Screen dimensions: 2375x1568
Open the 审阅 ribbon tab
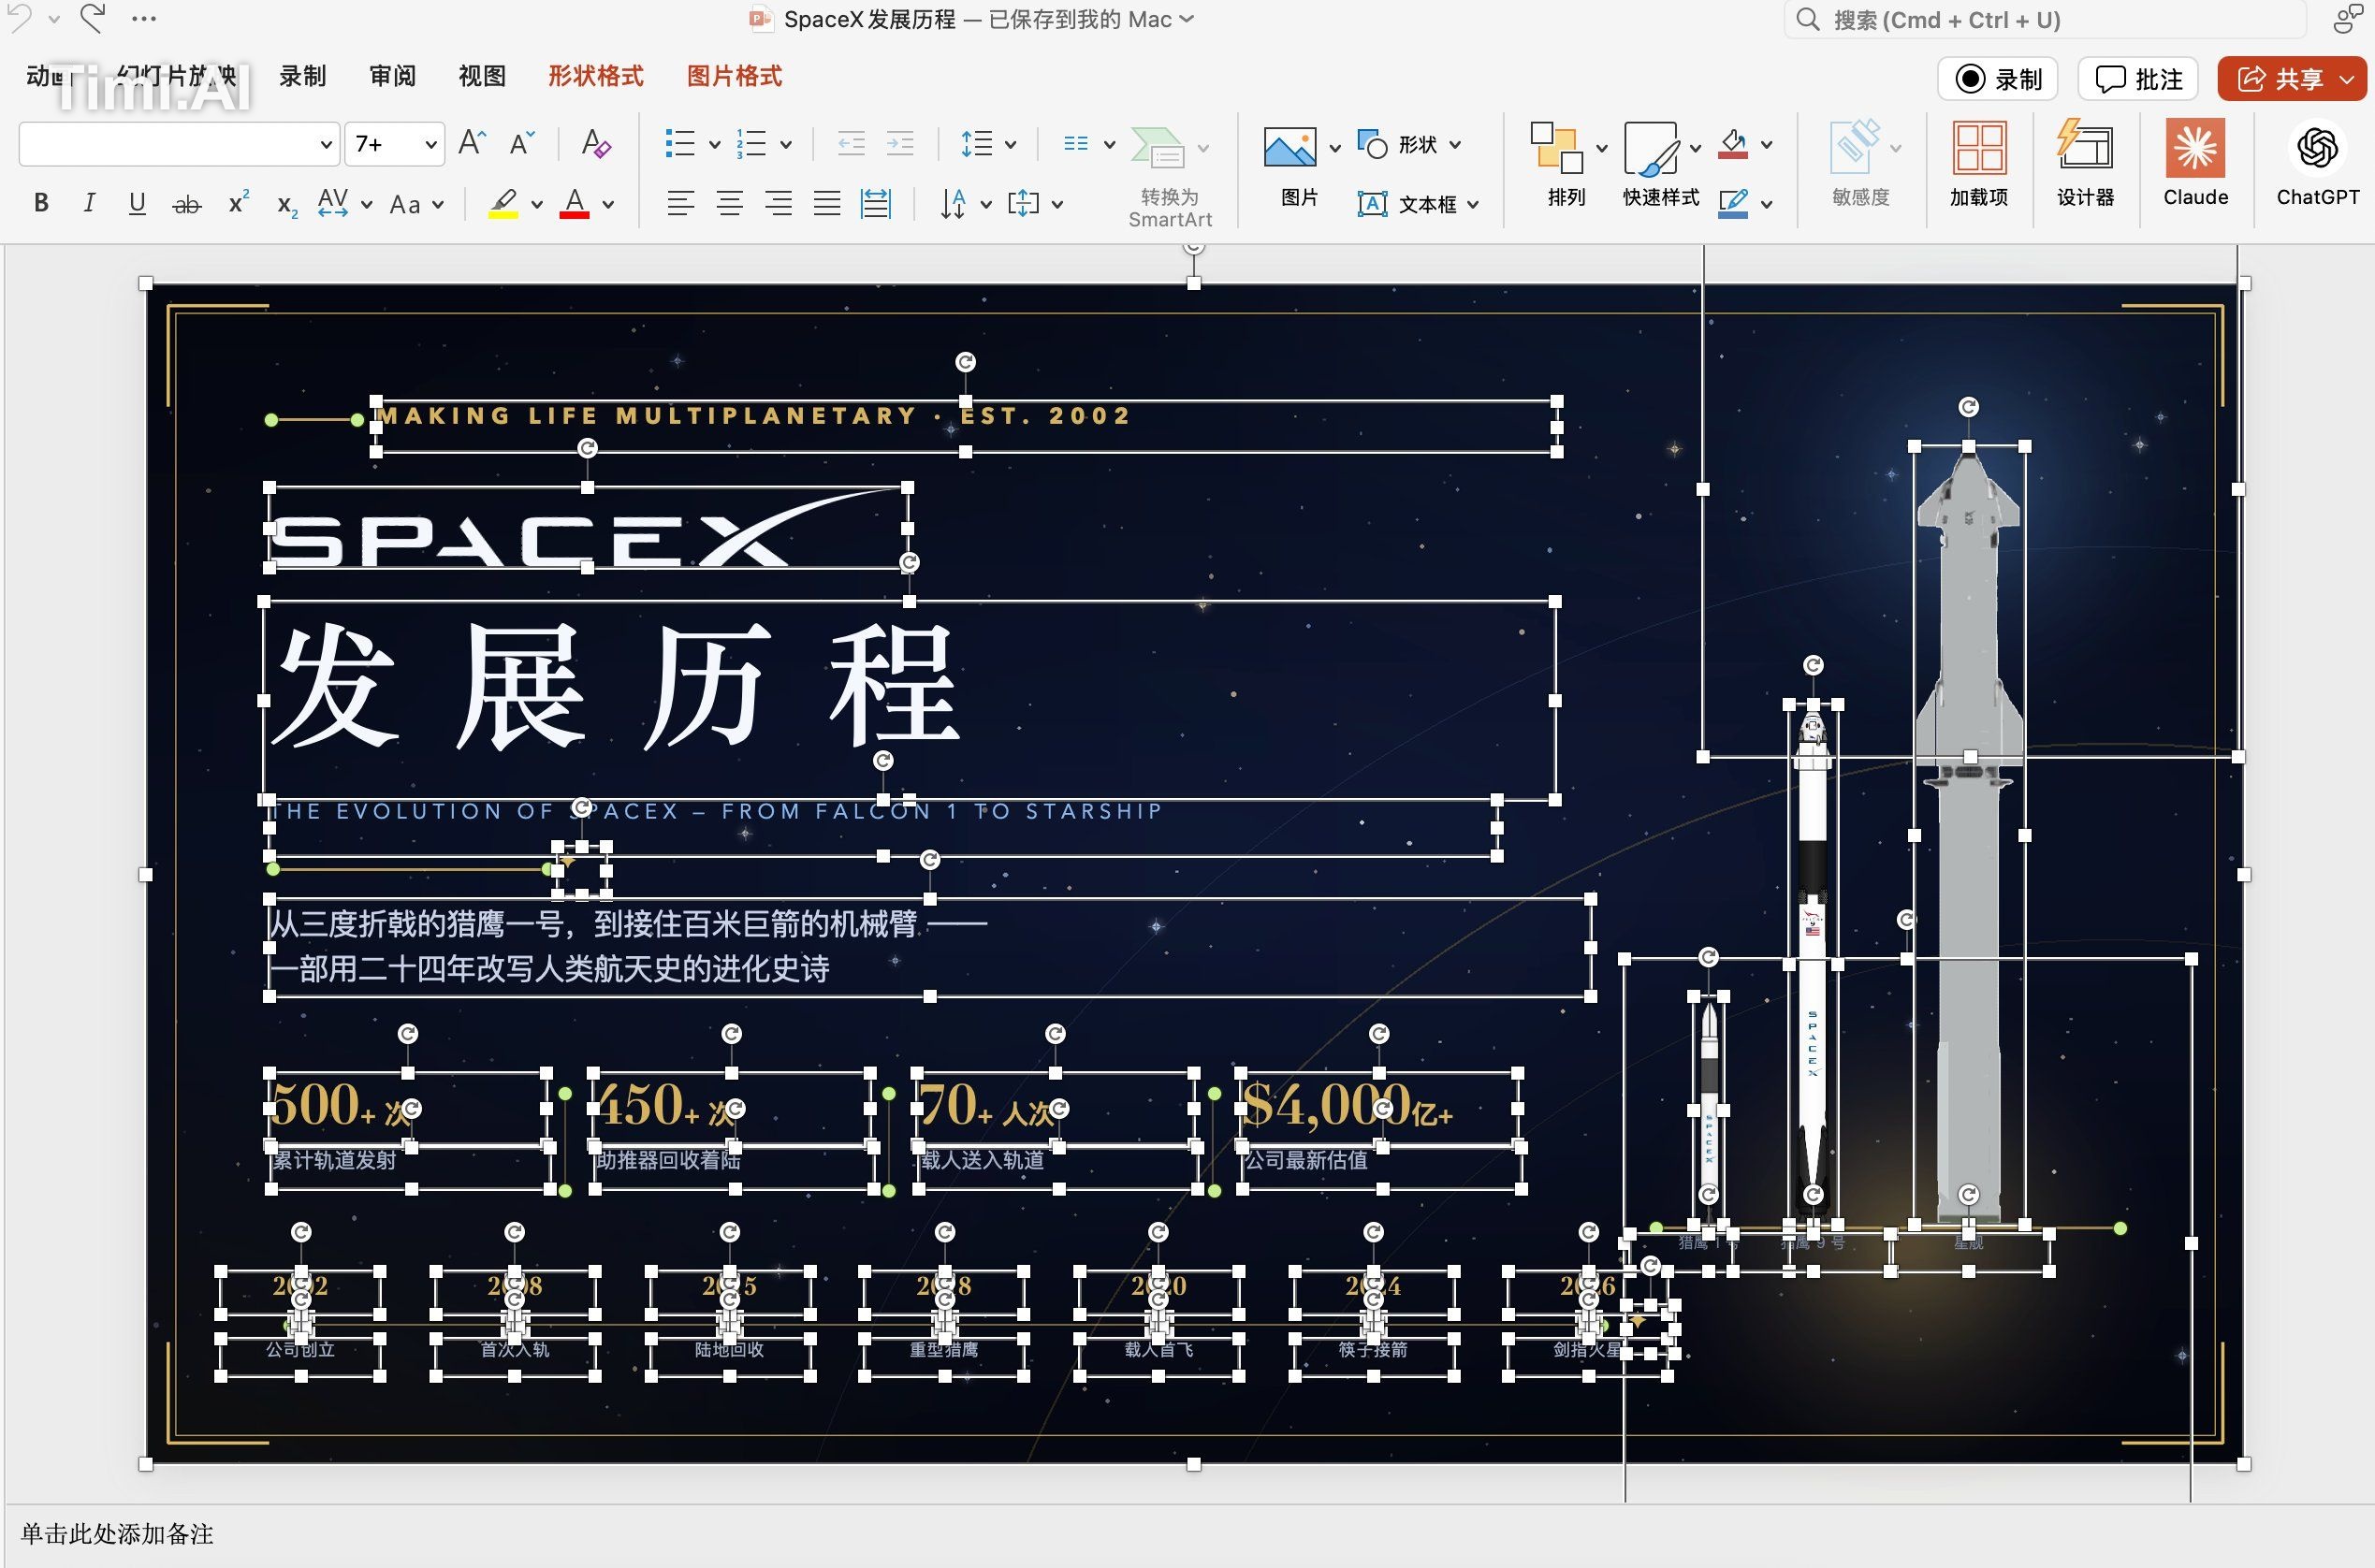tap(392, 77)
